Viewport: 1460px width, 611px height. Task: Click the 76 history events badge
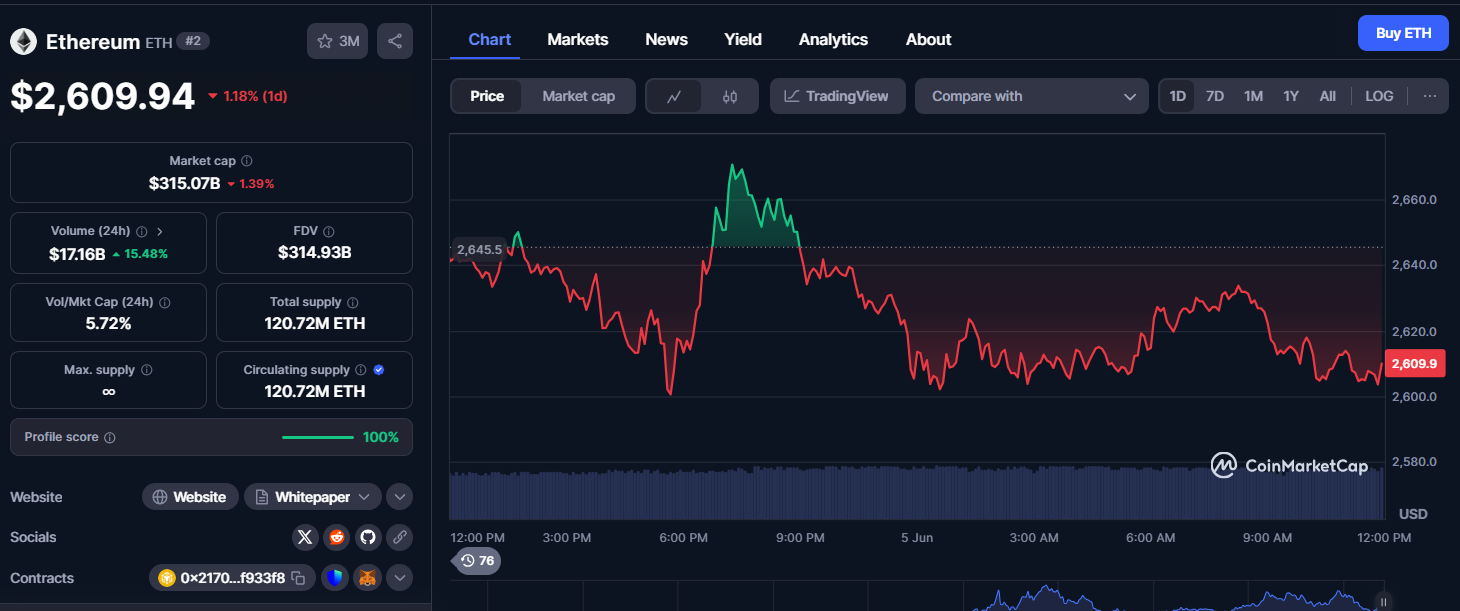(x=476, y=561)
